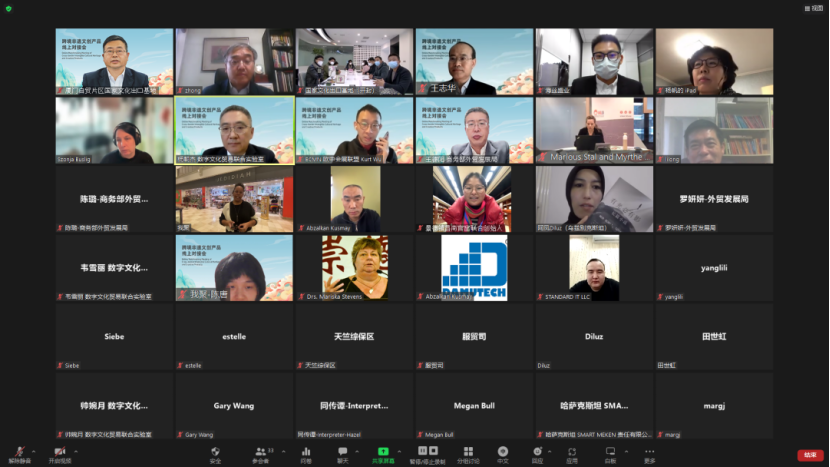Image resolution: width=830 pixels, height=467 pixels.
Task: Open the Whiteboard tool
Action: click(610, 454)
